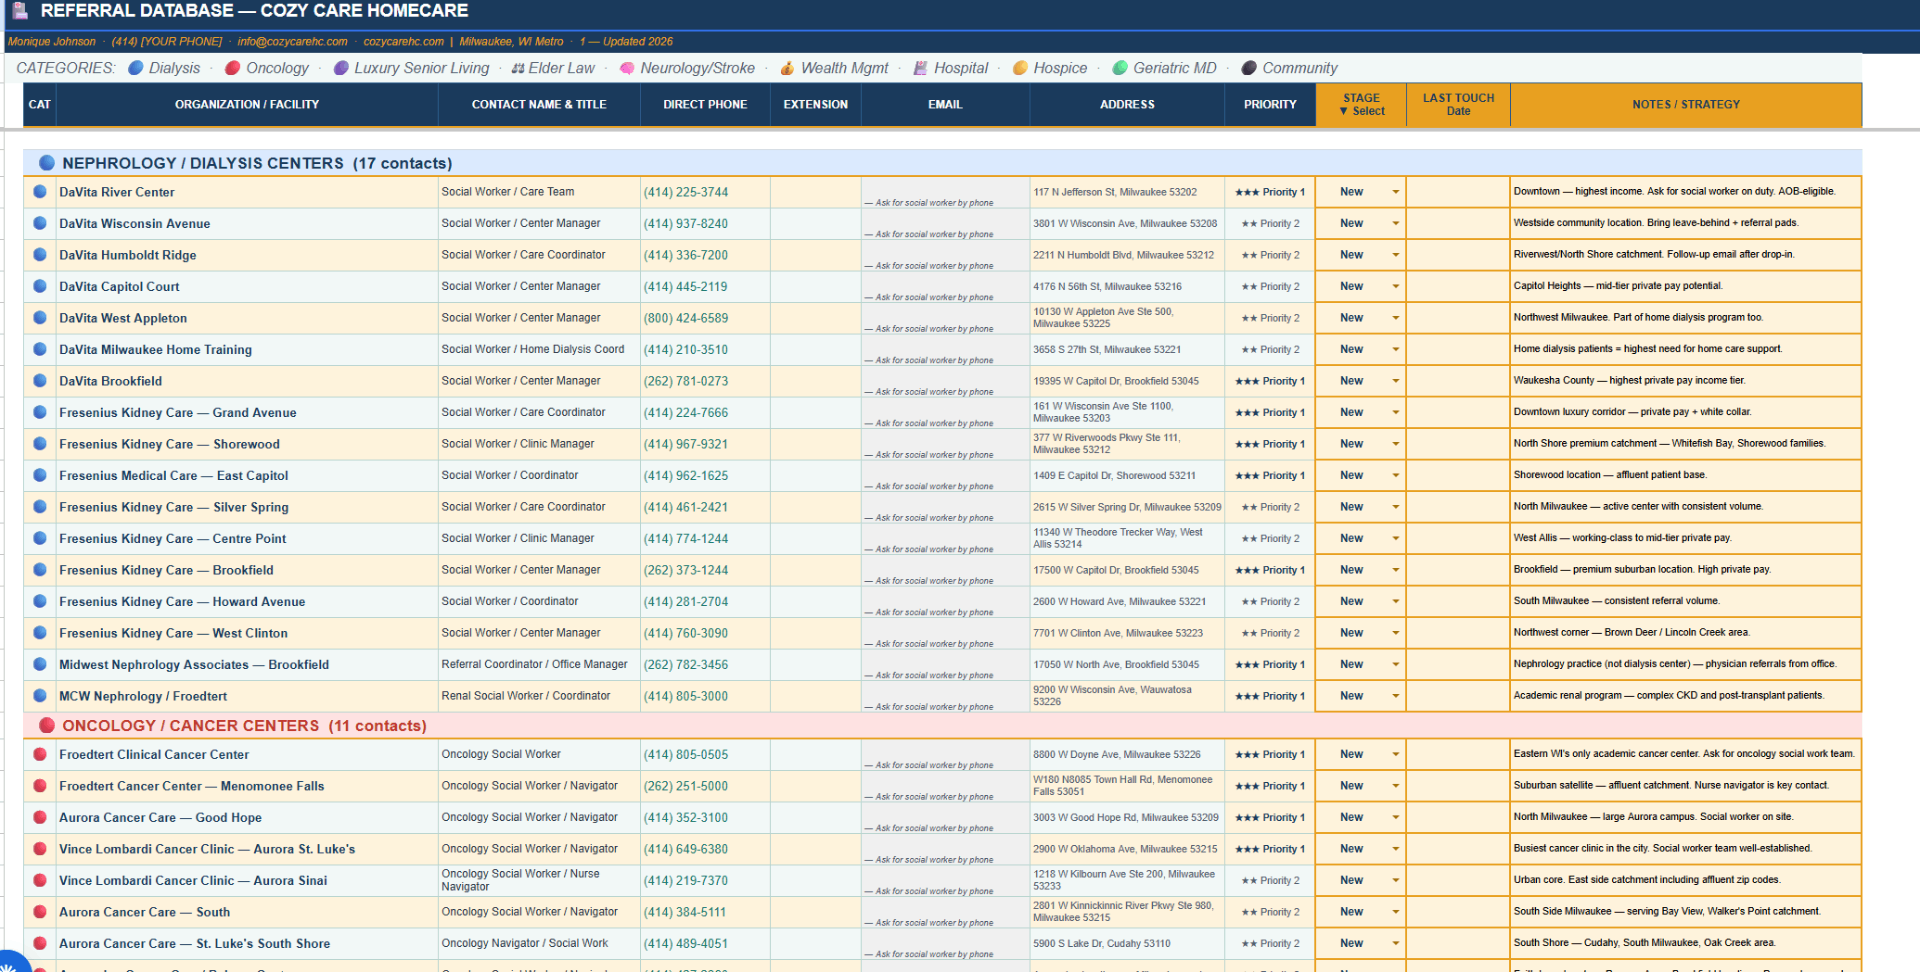Click the blue dot in DaVita River Center row

(x=40, y=191)
